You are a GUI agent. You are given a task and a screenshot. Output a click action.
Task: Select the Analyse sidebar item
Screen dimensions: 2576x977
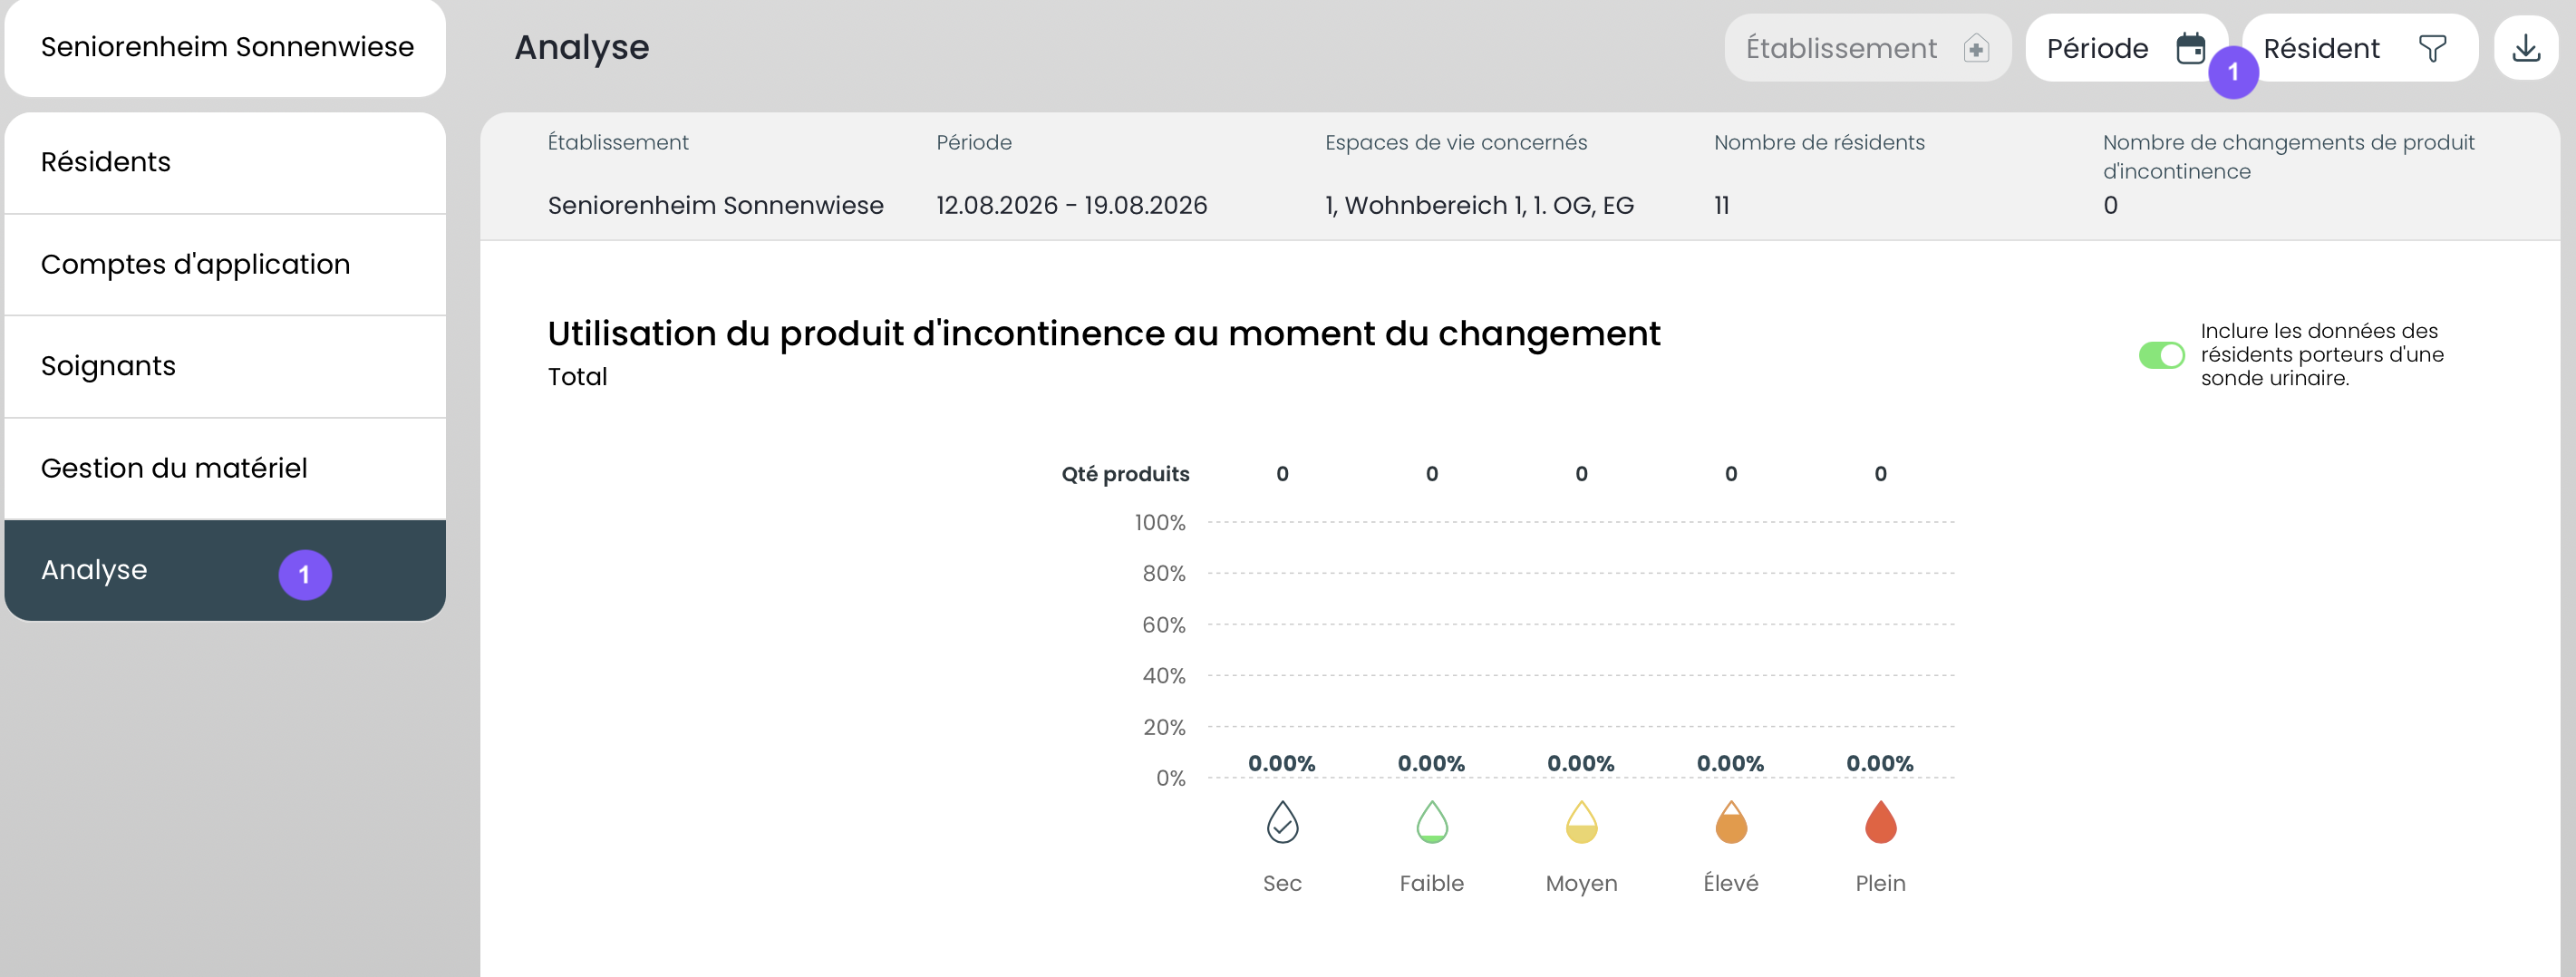pos(225,570)
